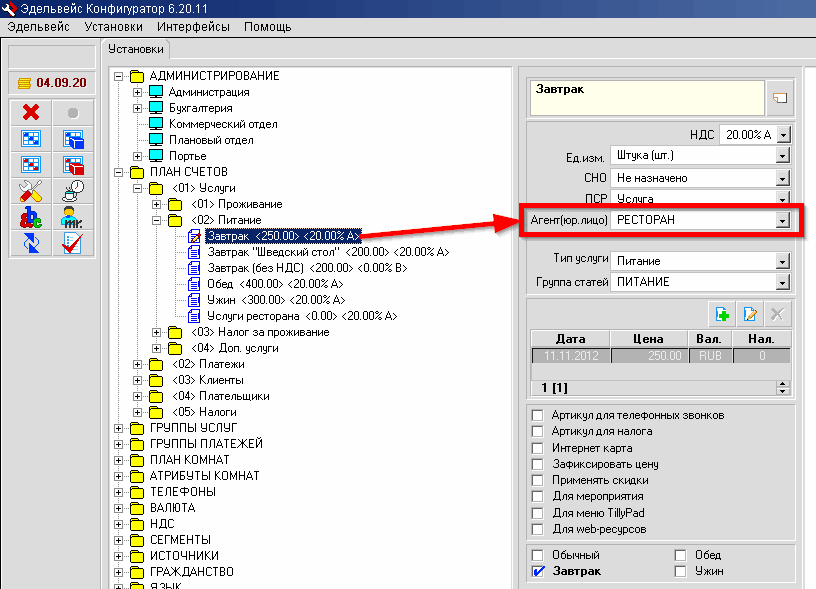
Task: Toggle the 'Завтрак' checkbox off
Action: point(539,572)
